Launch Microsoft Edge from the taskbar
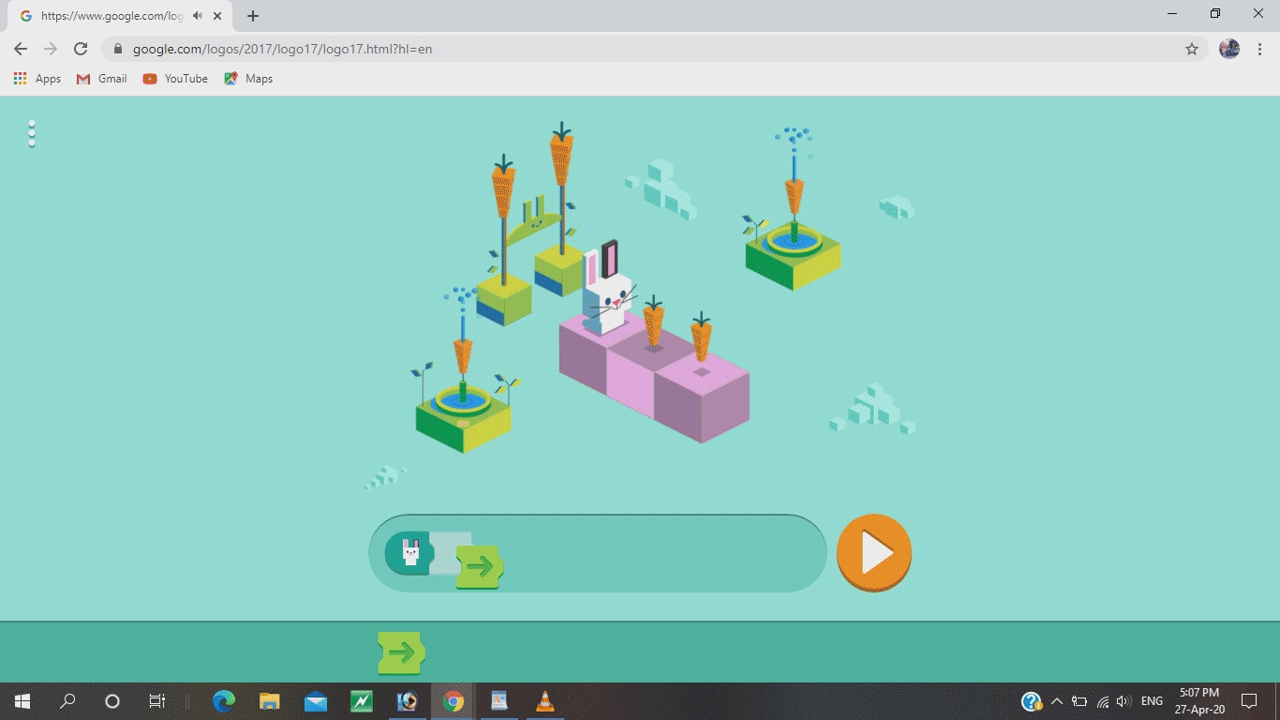 (x=223, y=701)
